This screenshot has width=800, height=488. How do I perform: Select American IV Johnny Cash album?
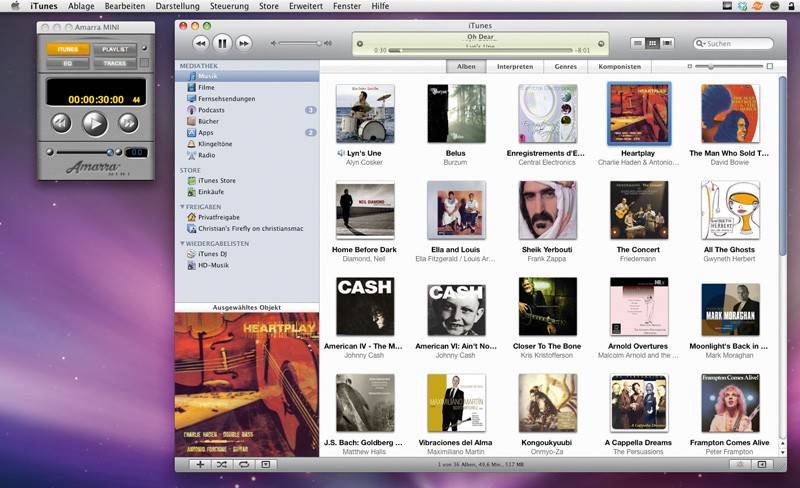pos(365,306)
